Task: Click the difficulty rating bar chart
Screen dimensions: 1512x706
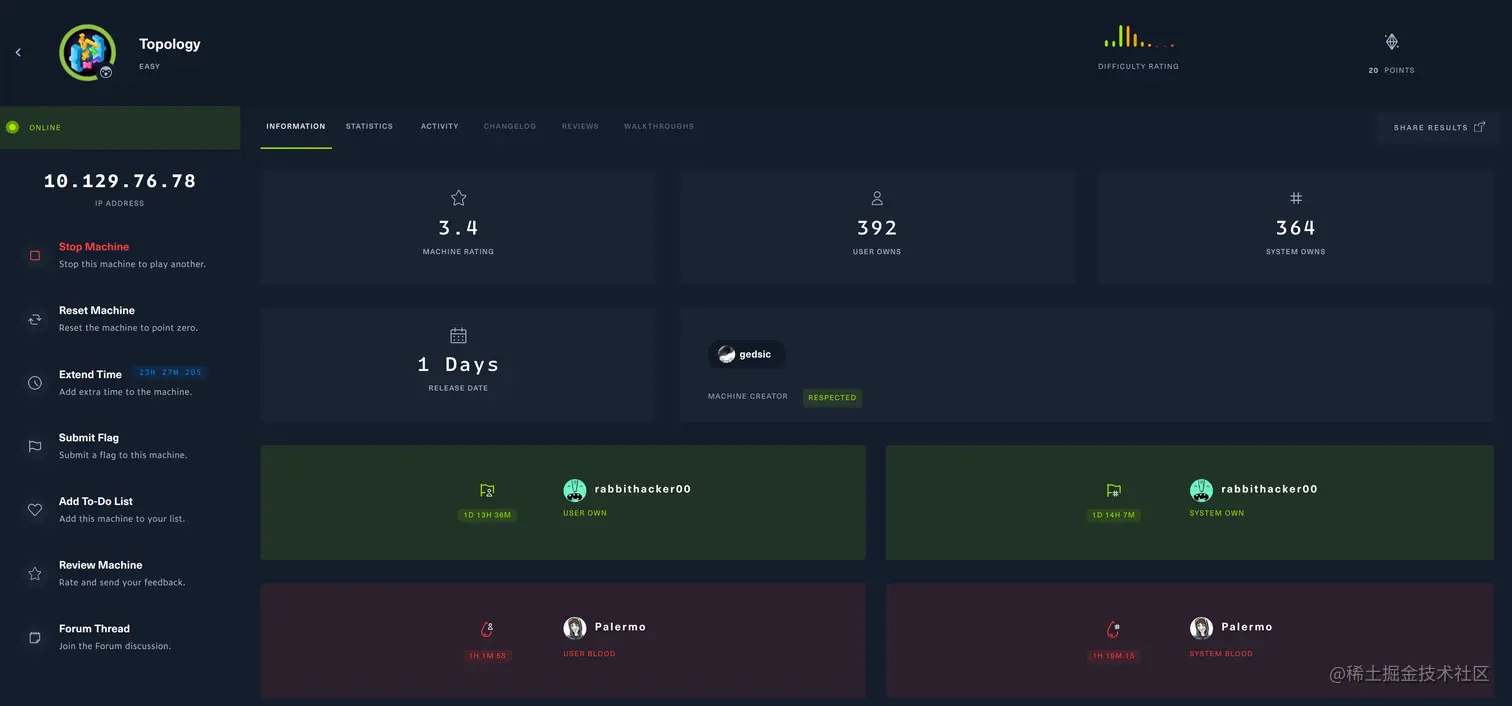Action: pyautogui.click(x=1137, y=38)
